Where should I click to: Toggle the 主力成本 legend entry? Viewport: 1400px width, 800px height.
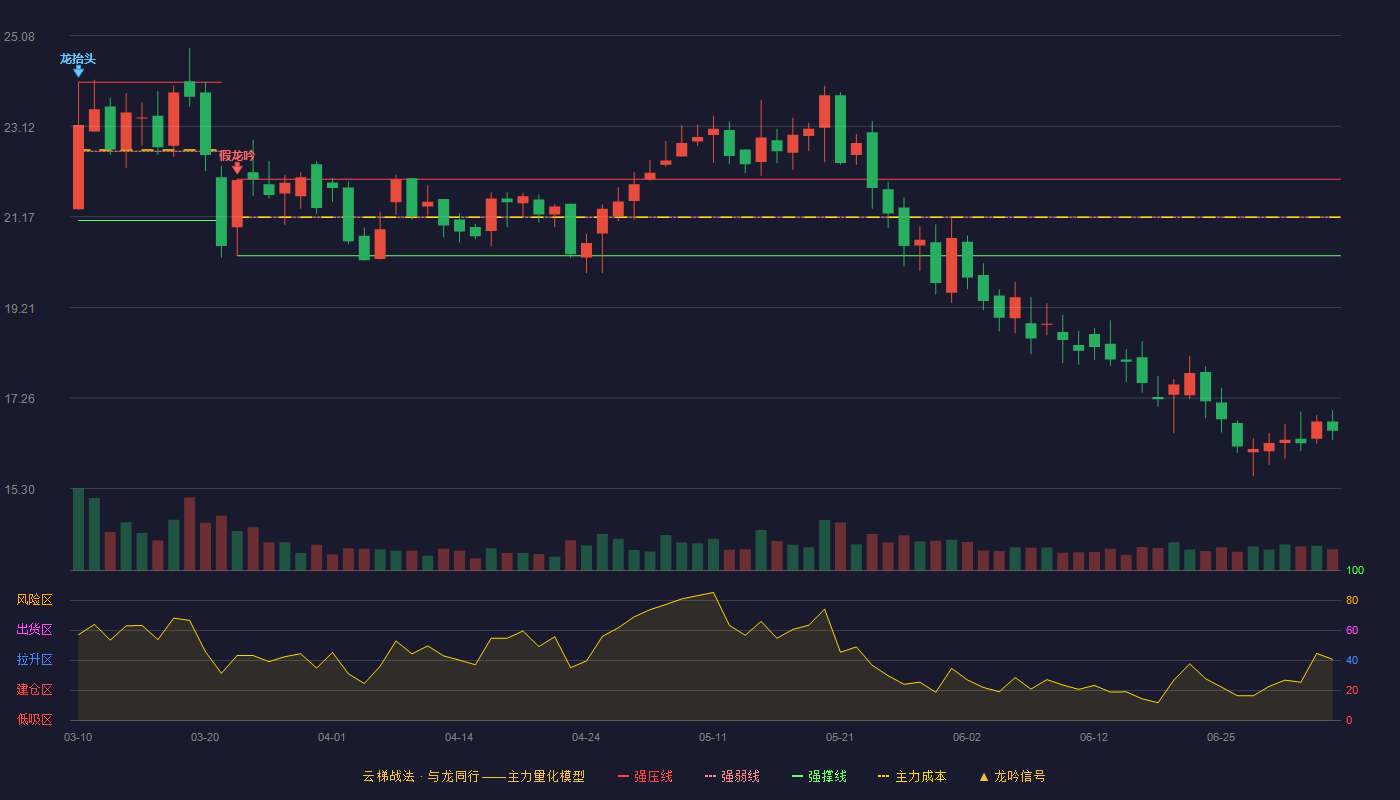tap(912, 776)
